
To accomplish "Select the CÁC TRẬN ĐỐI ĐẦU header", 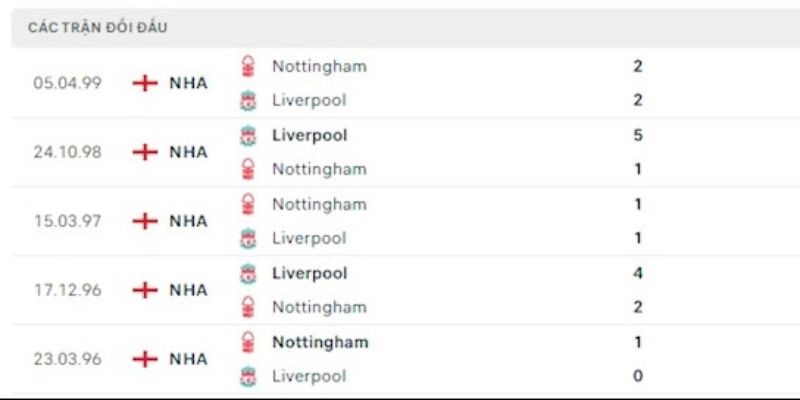I will pos(98,28).
